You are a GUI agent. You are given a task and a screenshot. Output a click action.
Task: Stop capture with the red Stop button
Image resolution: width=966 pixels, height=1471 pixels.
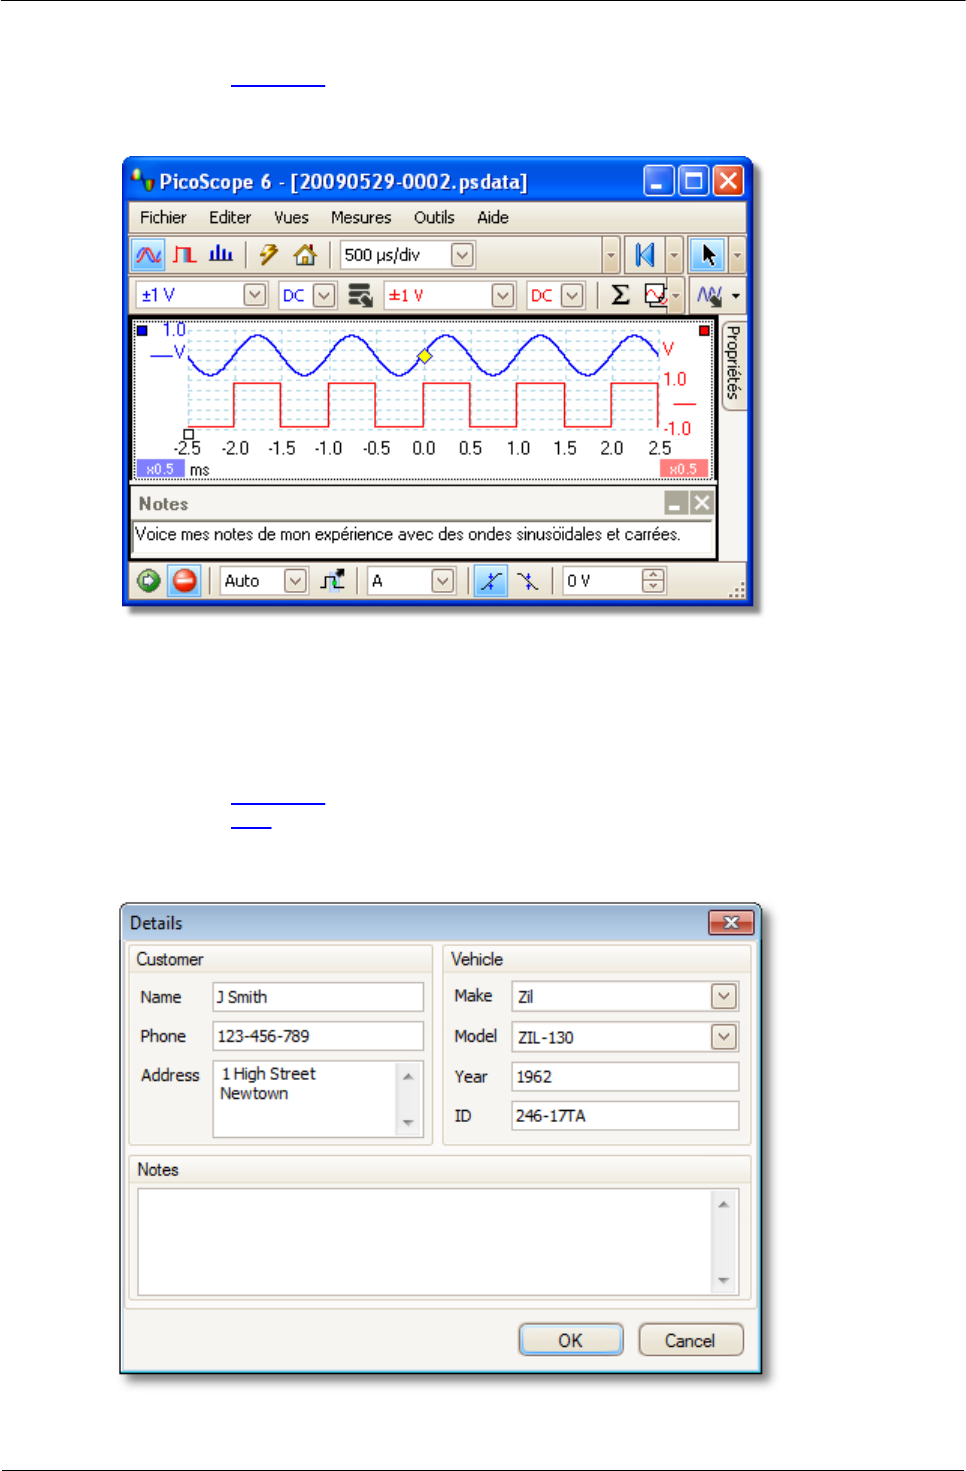click(184, 581)
